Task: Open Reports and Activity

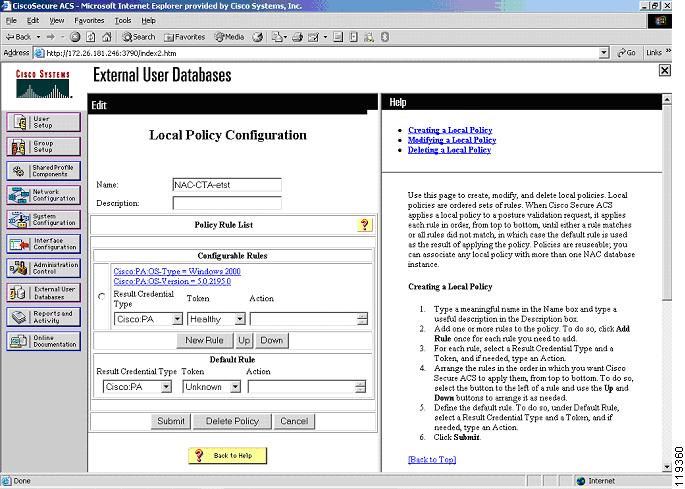Action: pos(44,317)
